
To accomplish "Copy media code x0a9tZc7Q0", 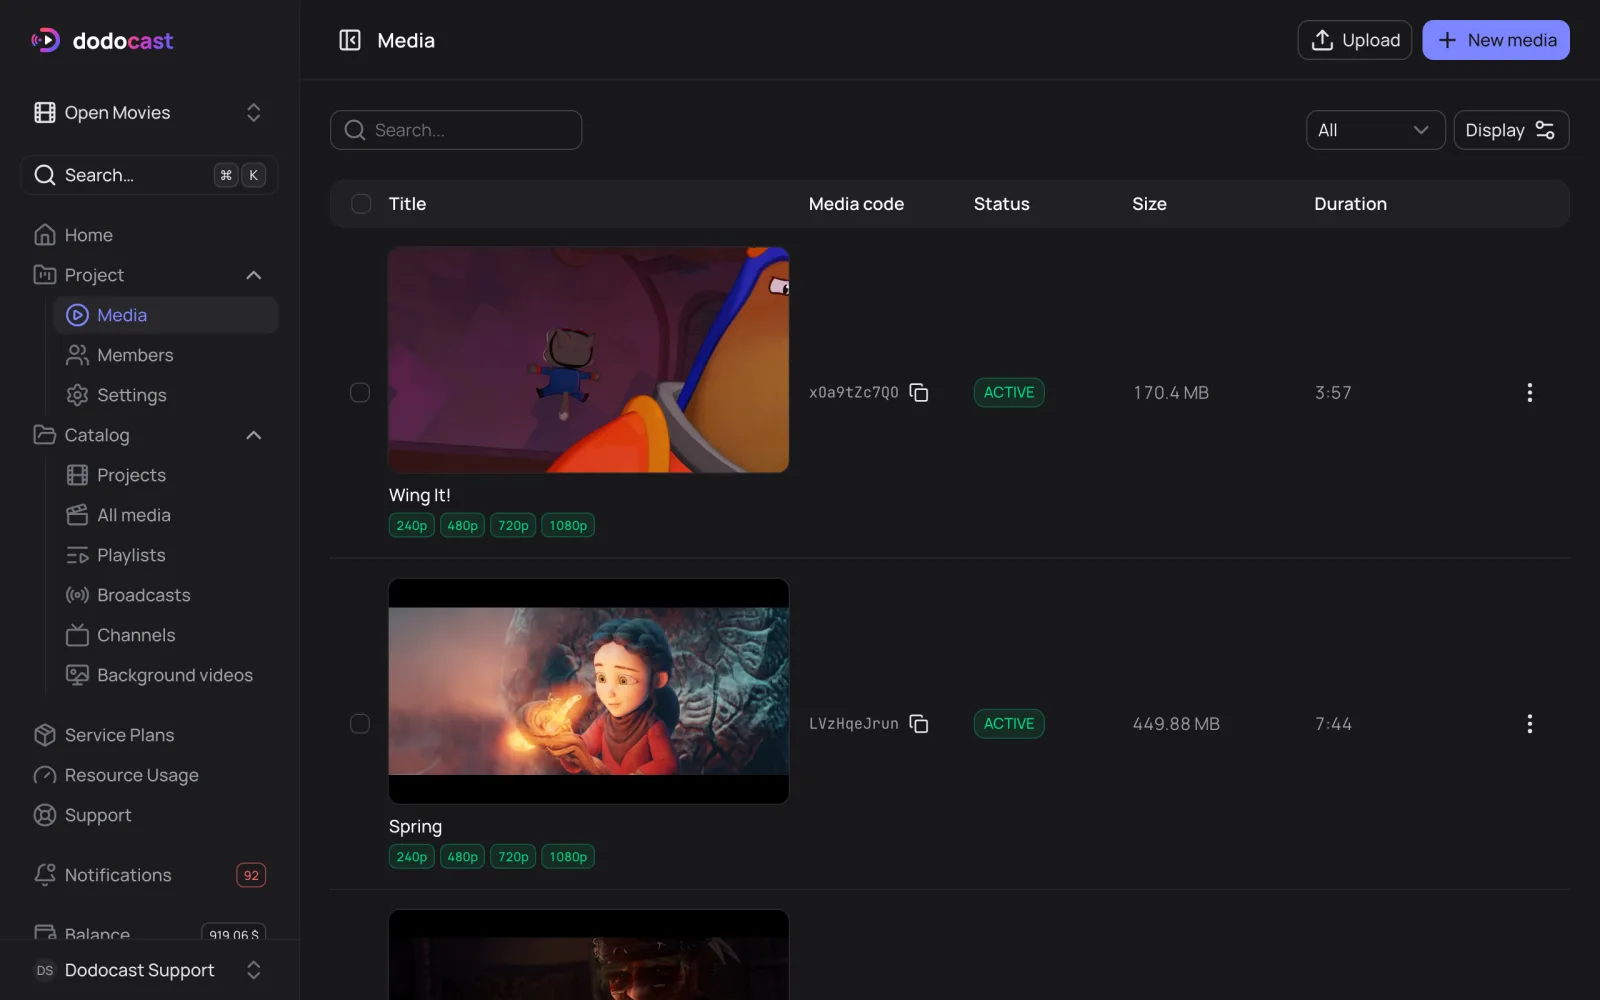I will tap(919, 393).
